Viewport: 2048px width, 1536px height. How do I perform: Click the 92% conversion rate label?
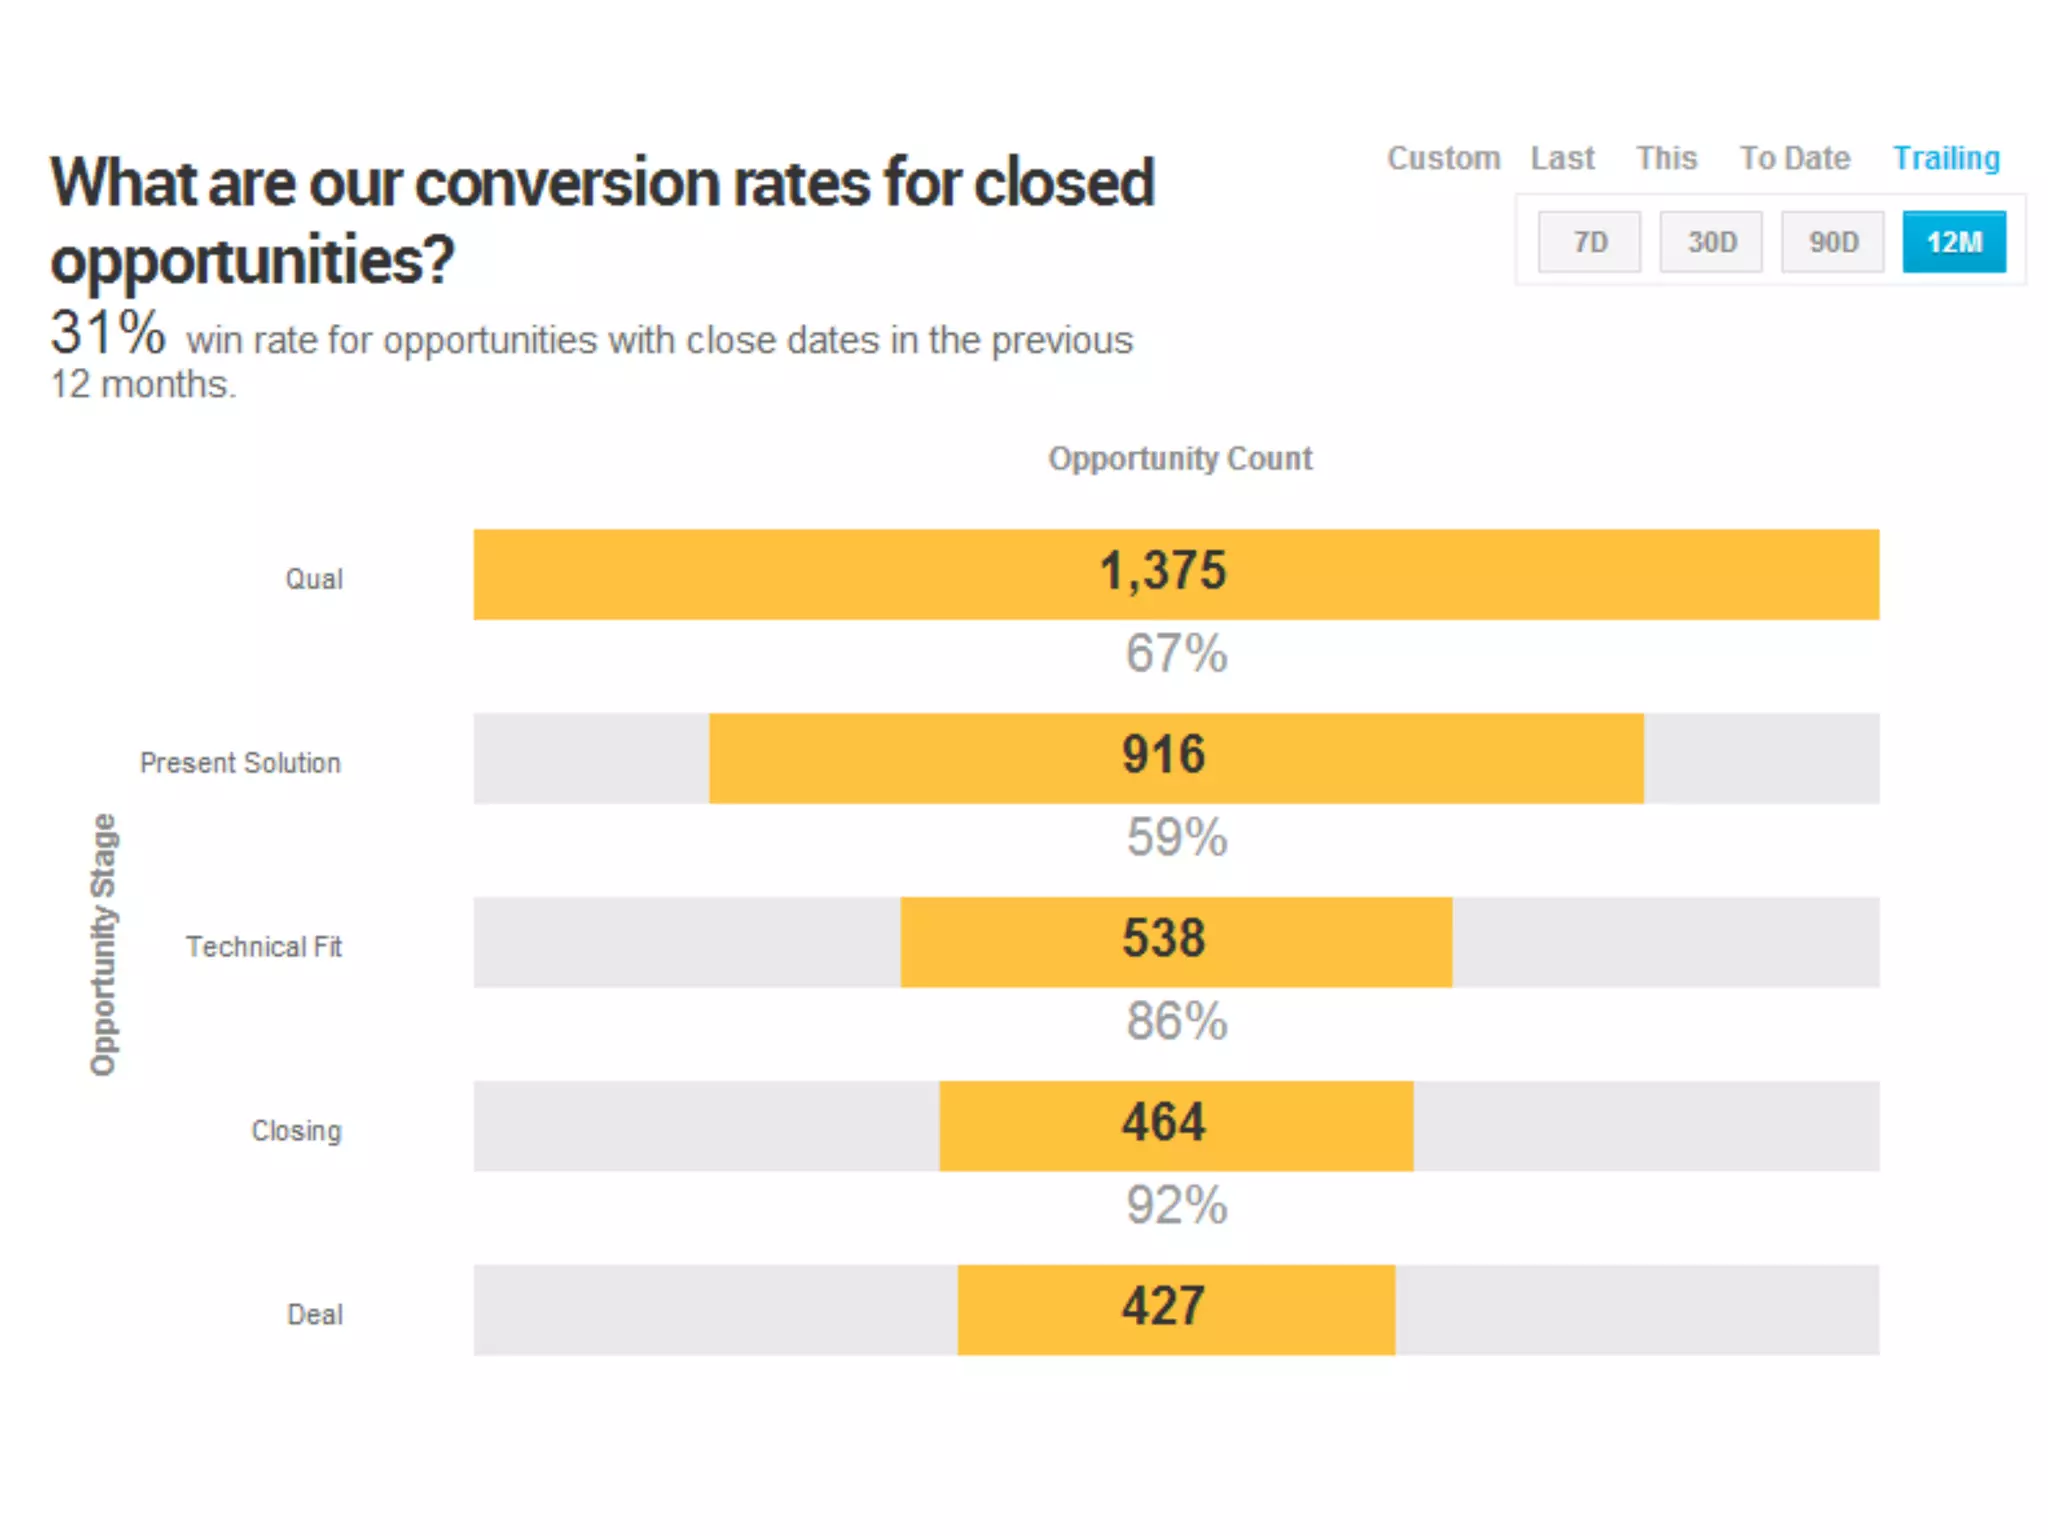click(1176, 1206)
